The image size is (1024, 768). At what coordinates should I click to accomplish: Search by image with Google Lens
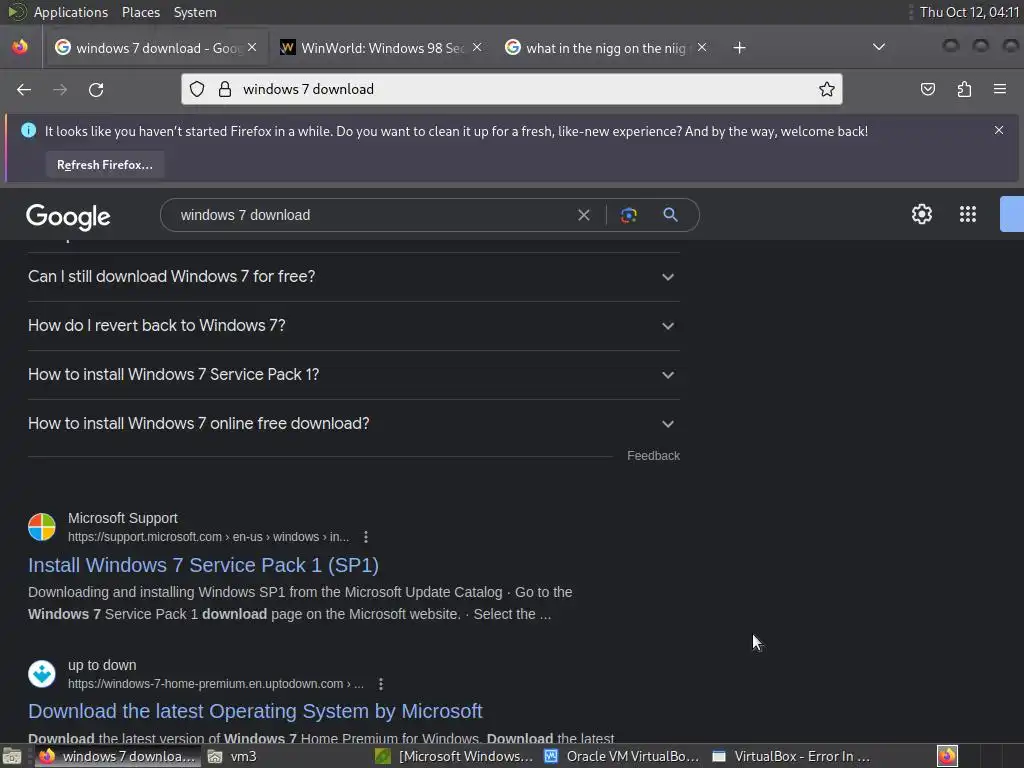click(x=628, y=215)
